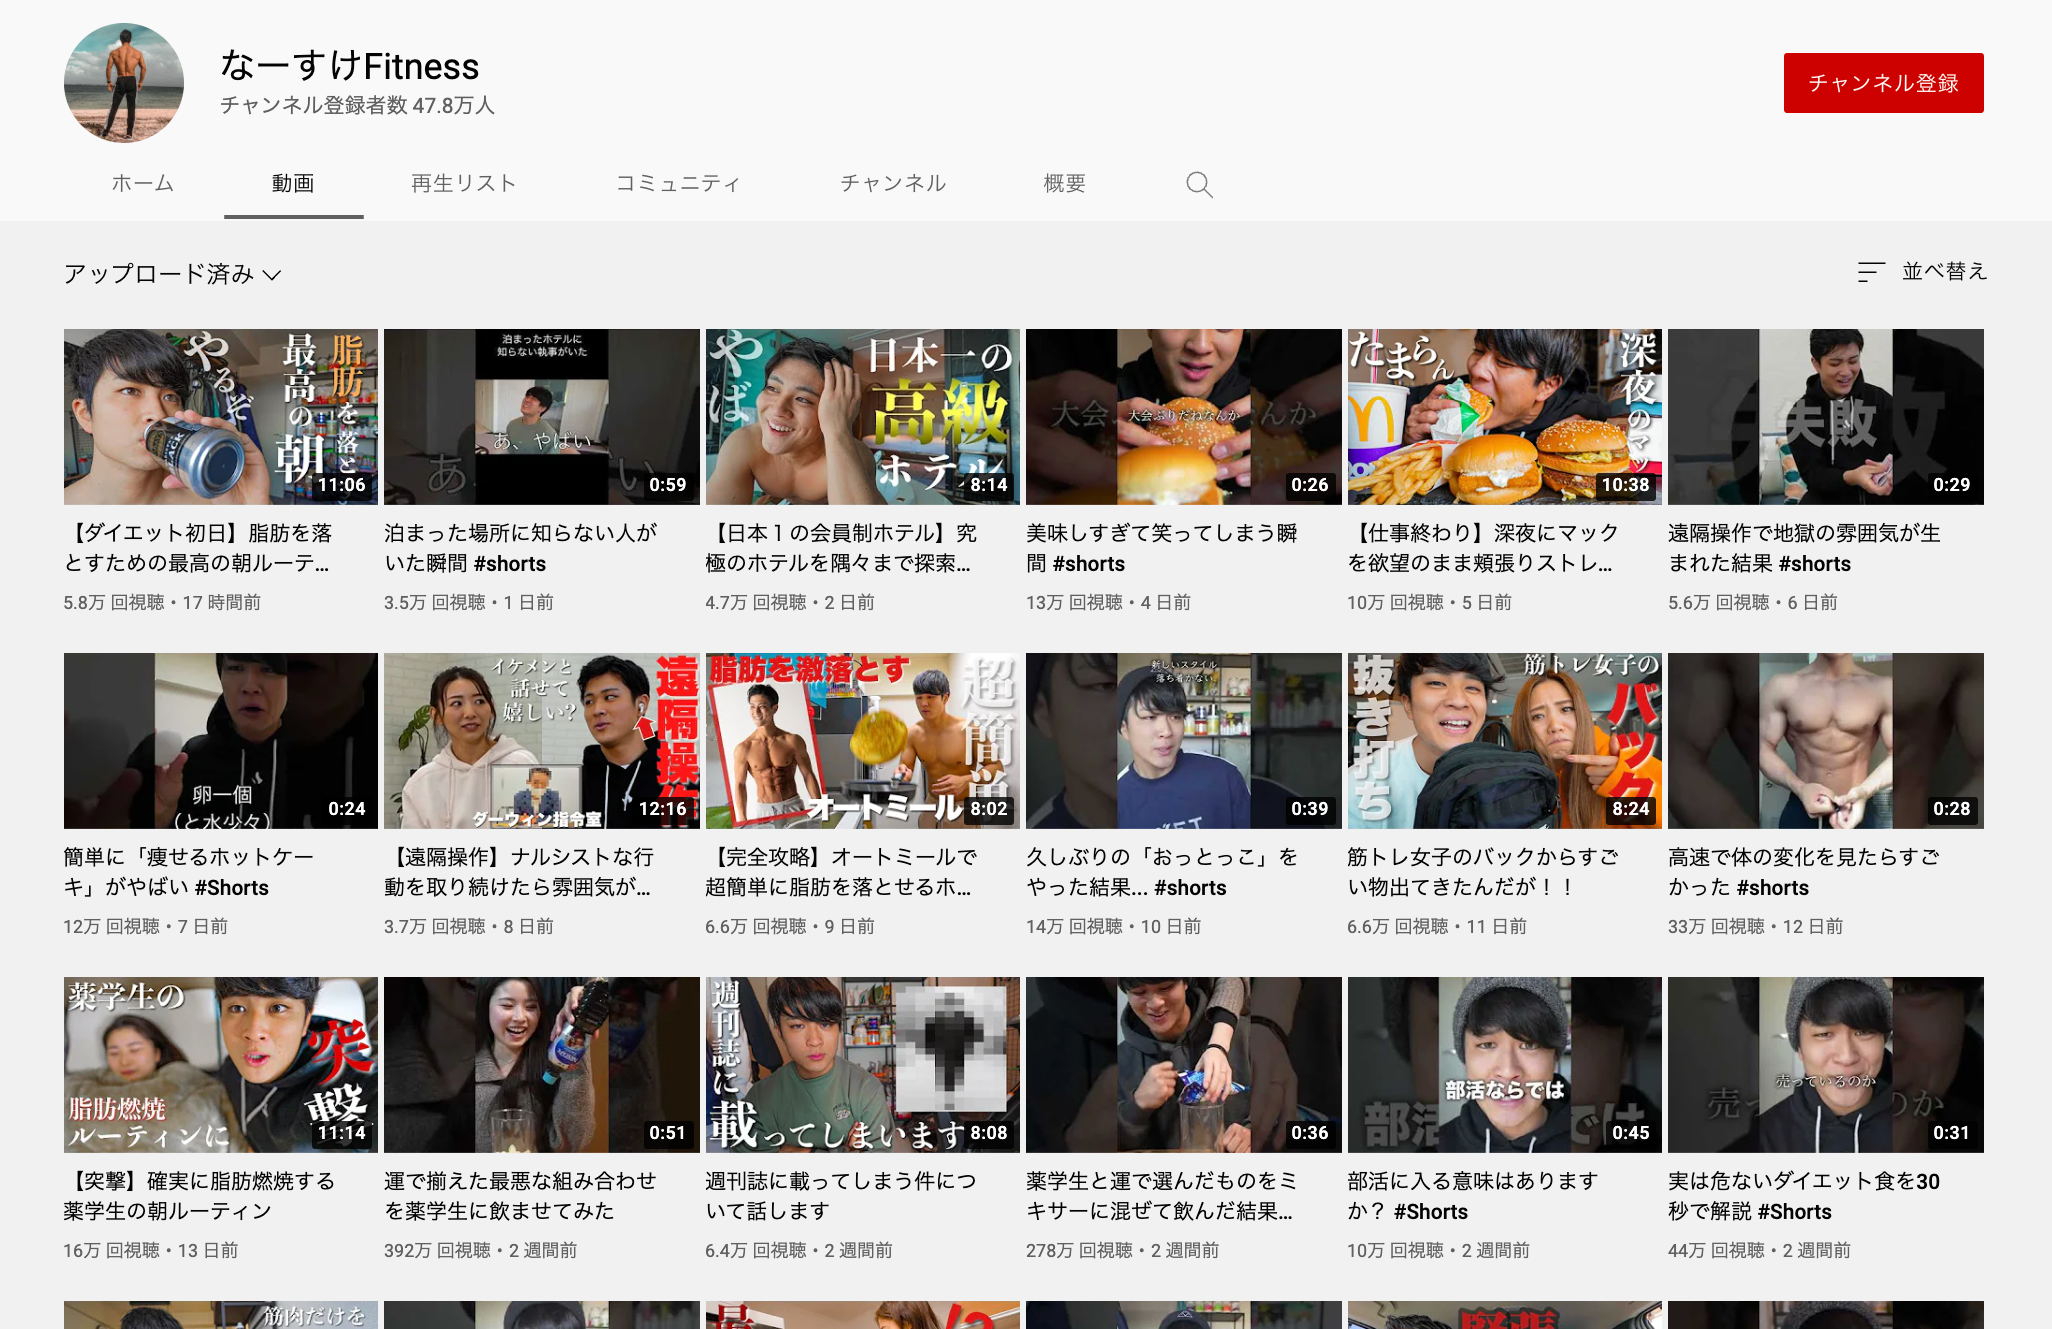Click the チャンネル登録 subscribe button

click(1882, 83)
